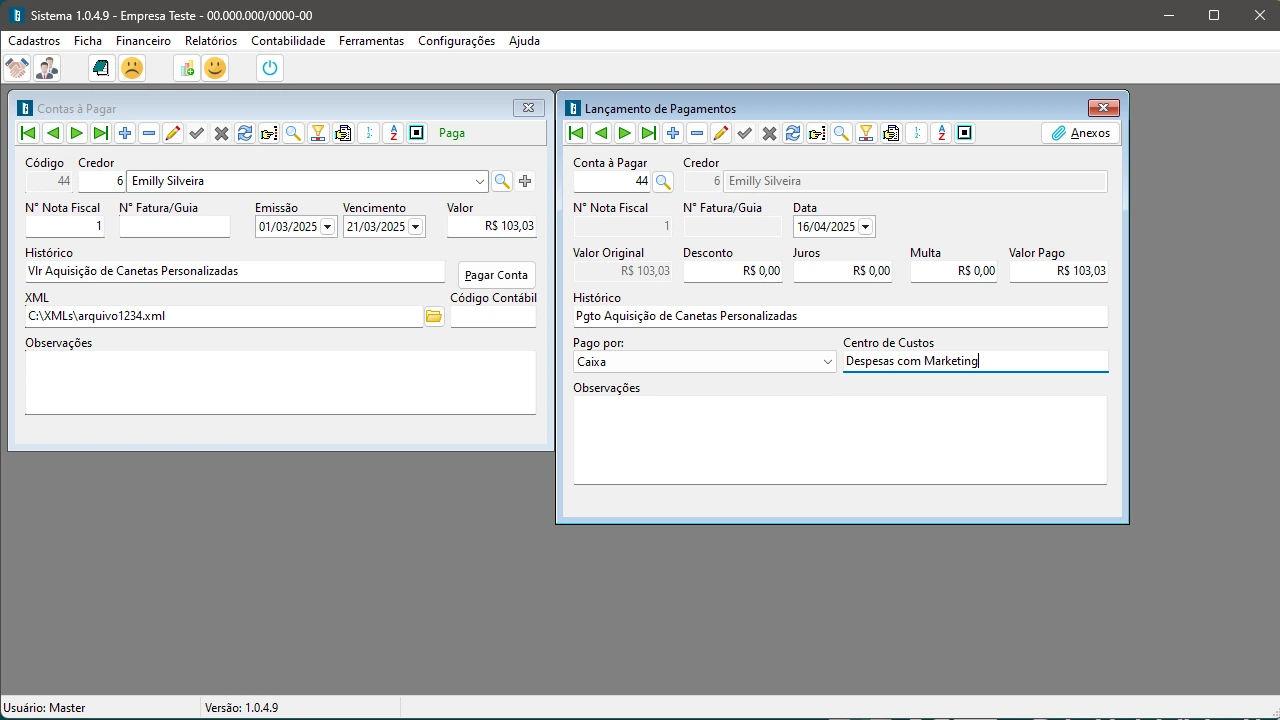Image resolution: width=1280 pixels, height=720 pixels.
Task: Search Conta à Pagar with magnifier next to 44
Action: pyautogui.click(x=663, y=182)
